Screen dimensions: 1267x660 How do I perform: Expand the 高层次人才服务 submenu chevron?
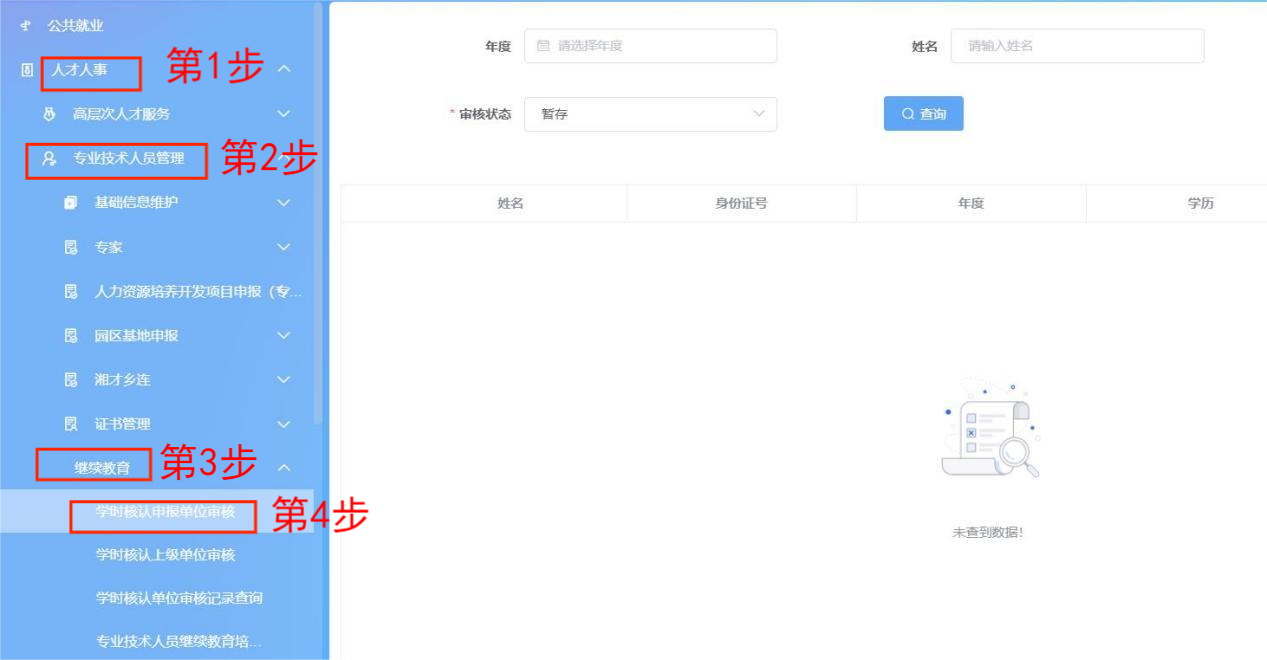(284, 114)
